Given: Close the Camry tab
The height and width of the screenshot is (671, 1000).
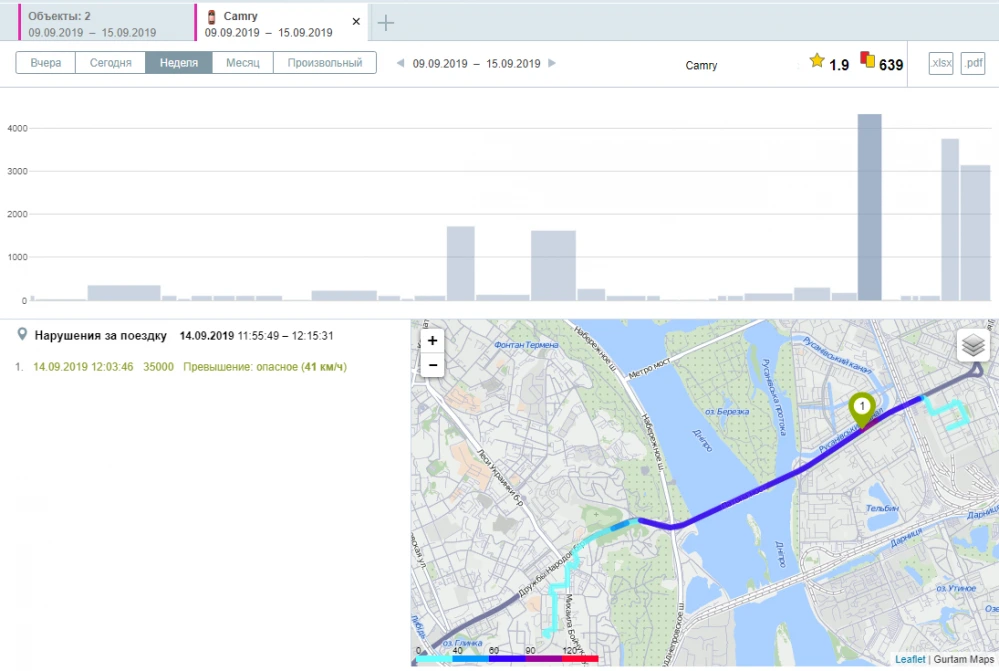Looking at the screenshot, I should point(356,21).
